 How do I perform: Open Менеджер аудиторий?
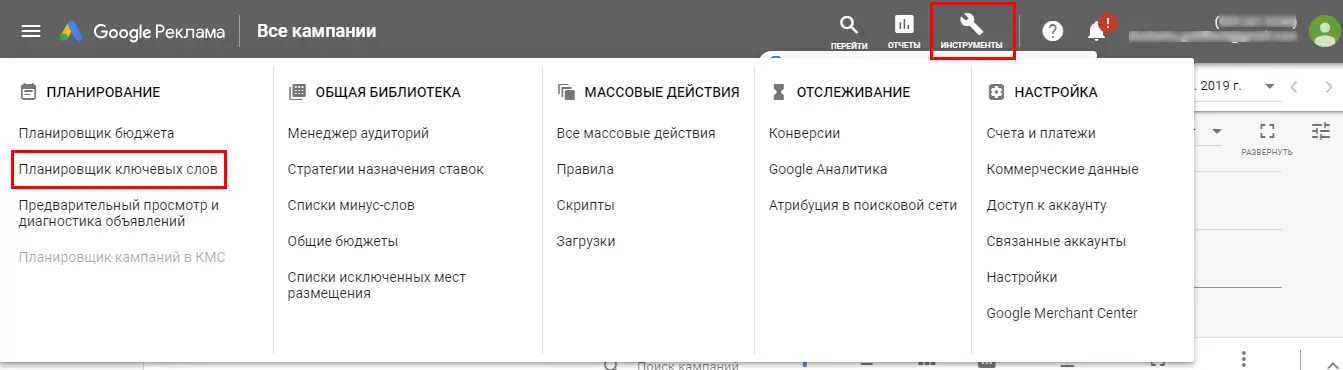tap(358, 133)
